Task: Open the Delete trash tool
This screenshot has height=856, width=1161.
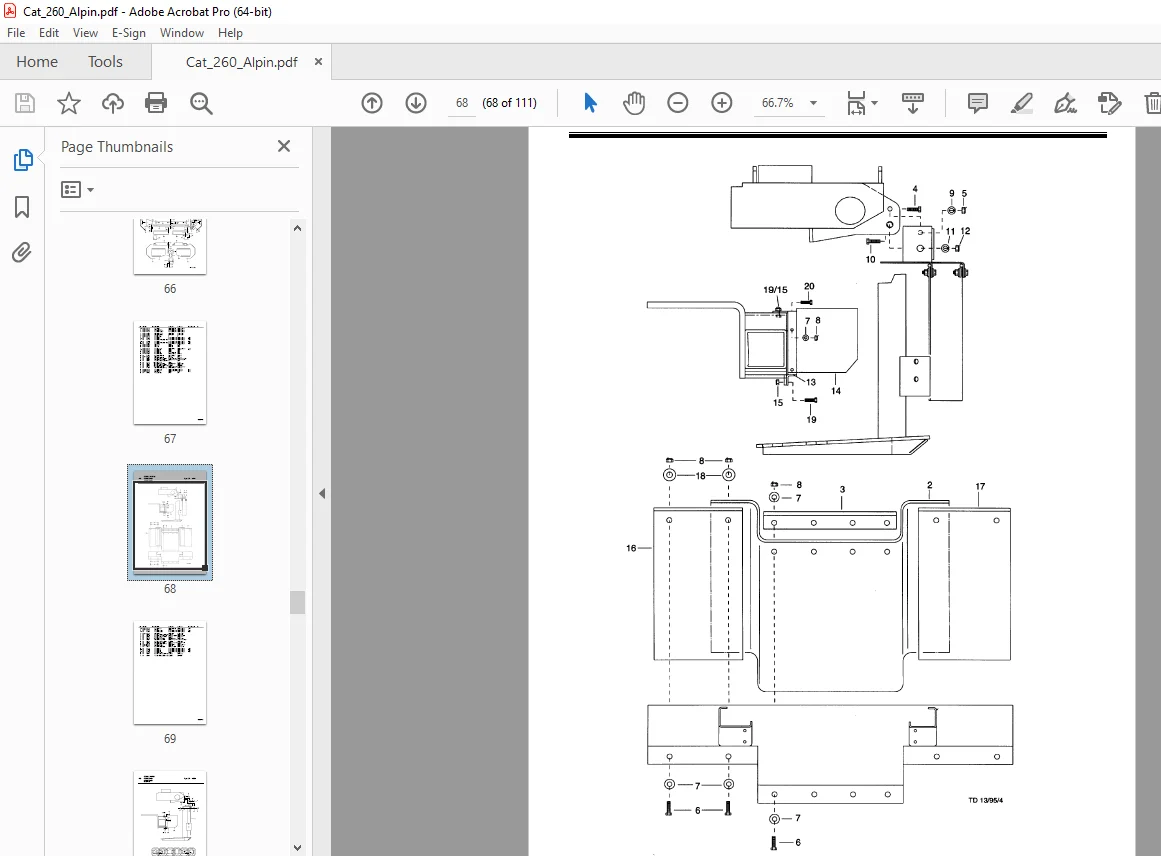Action: tap(1152, 103)
